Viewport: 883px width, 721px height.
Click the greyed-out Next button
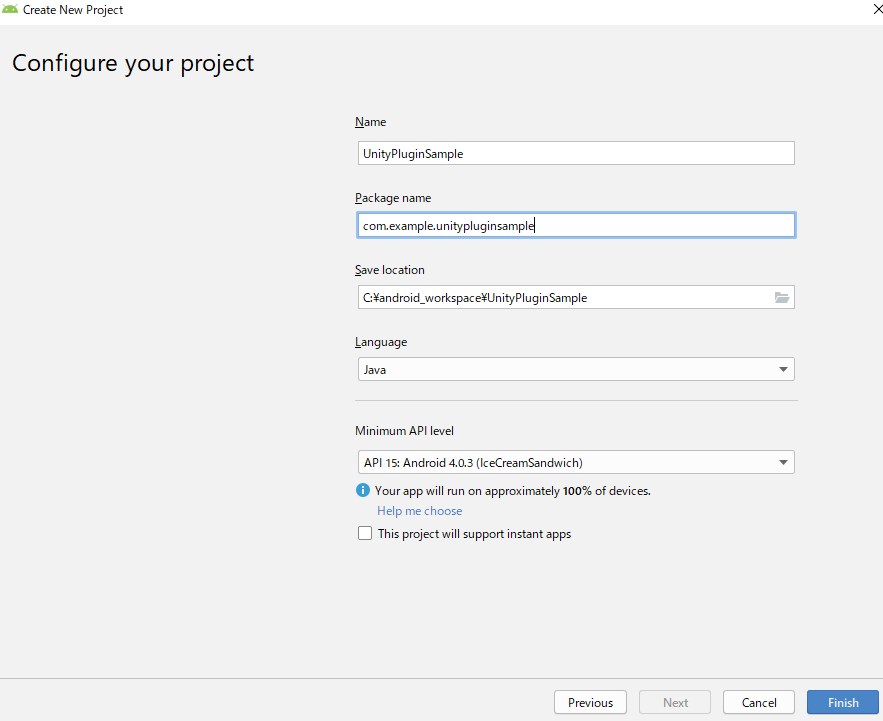click(x=675, y=702)
